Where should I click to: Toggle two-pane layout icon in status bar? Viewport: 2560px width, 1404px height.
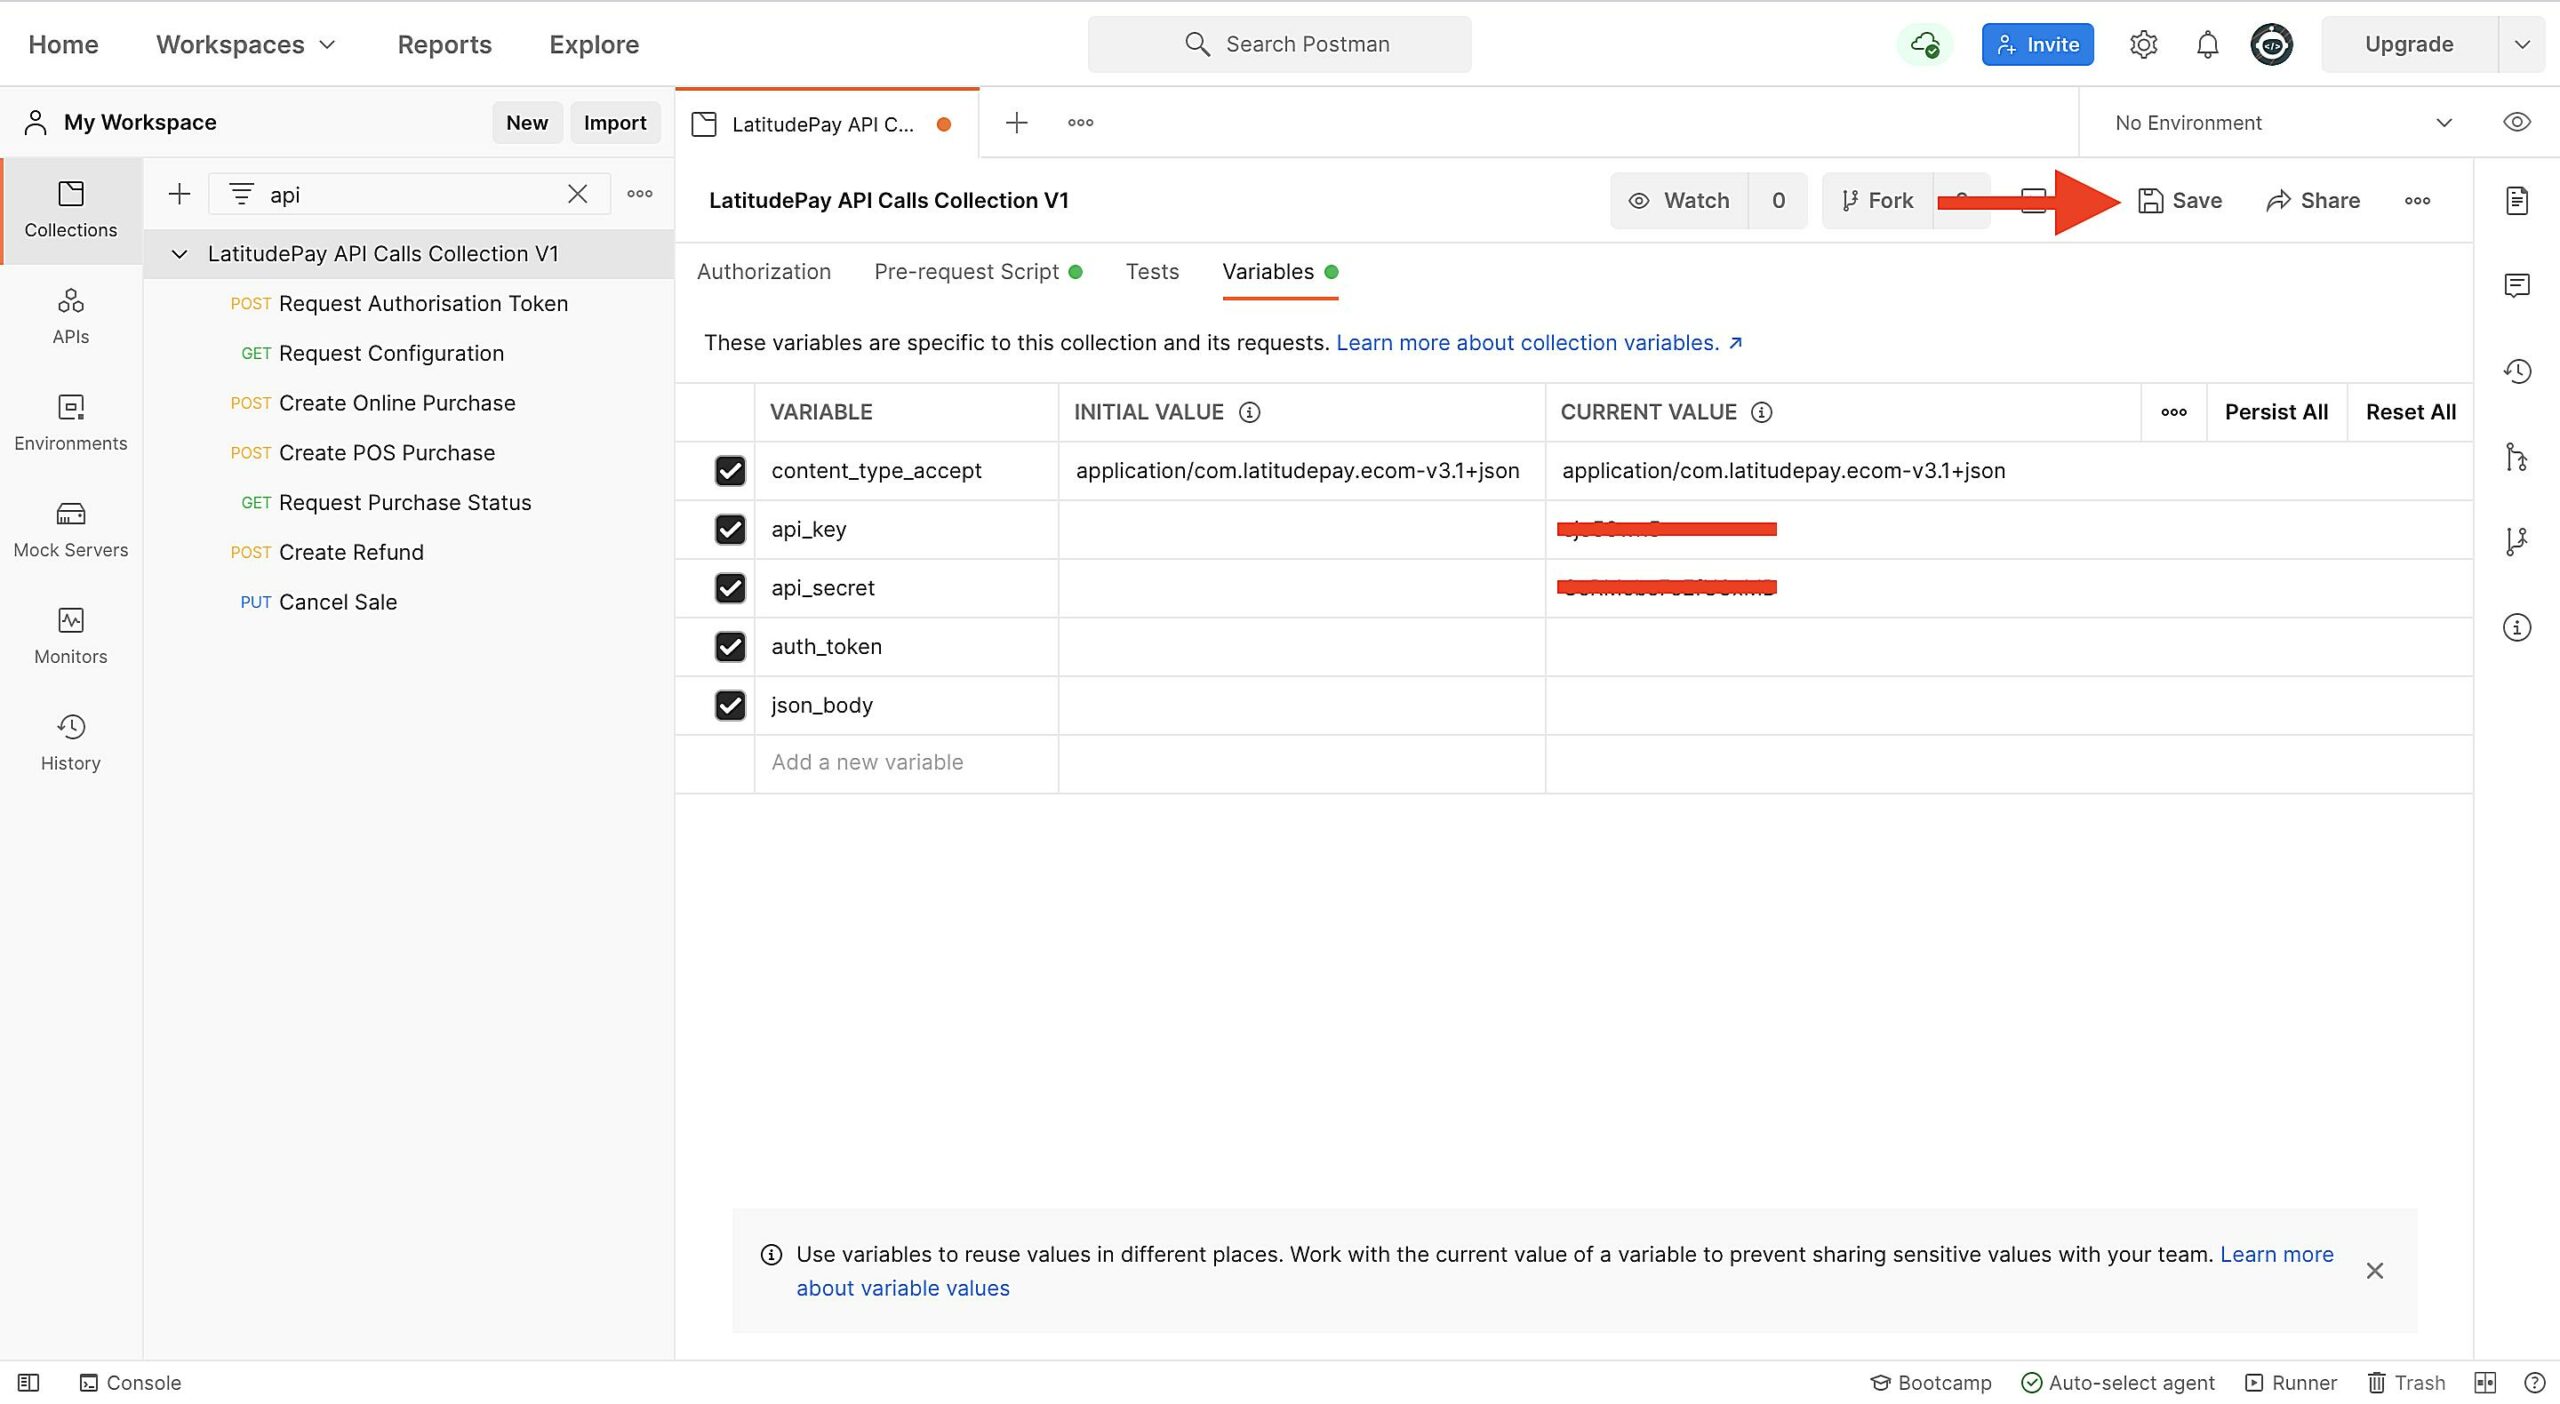[x=2485, y=1382]
